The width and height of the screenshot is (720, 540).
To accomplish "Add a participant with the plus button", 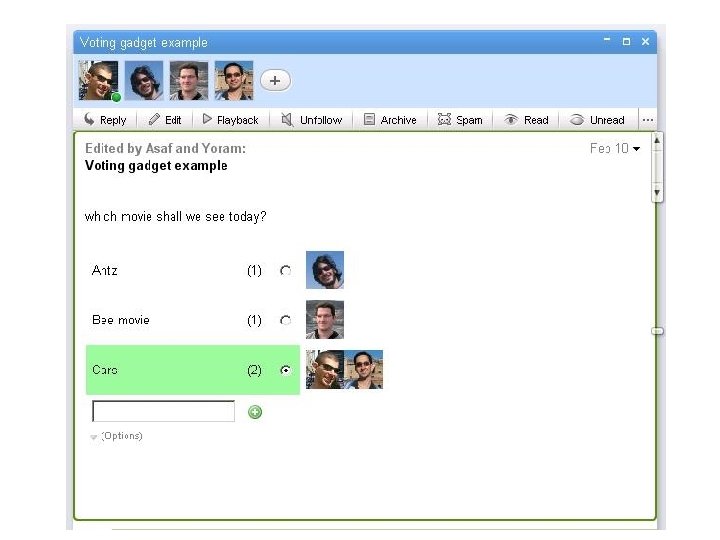I will pos(276,81).
